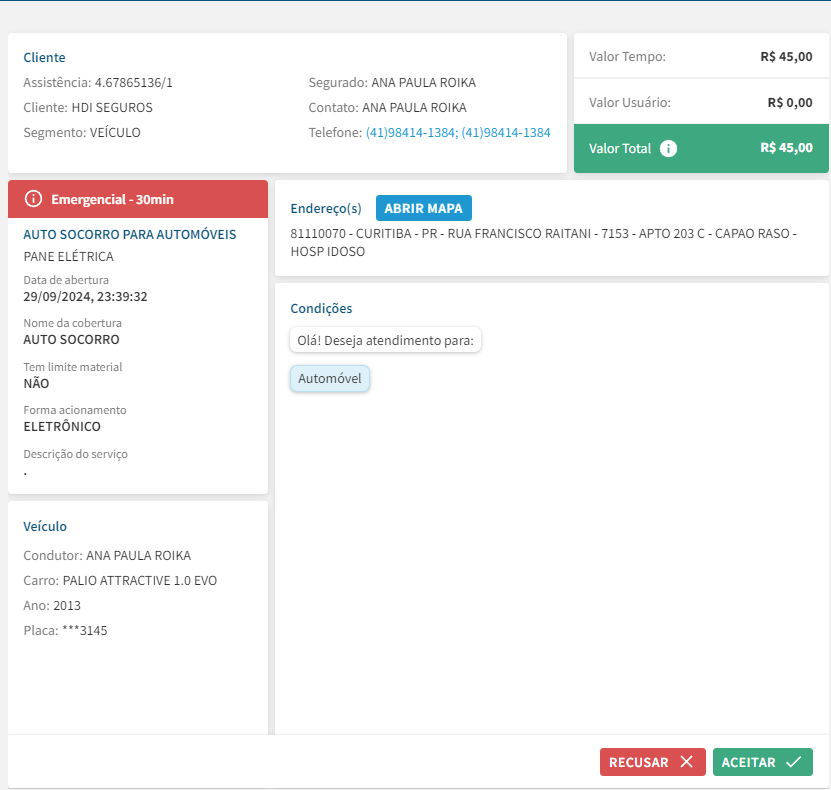The image size is (831, 790).
Task: Click the Valor Tempo row
Action: point(700,57)
